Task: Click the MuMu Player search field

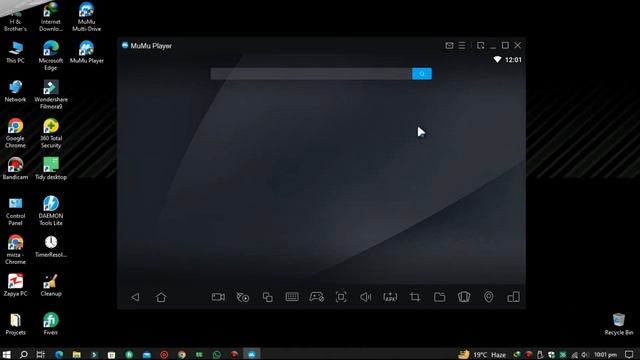Action: coord(311,74)
